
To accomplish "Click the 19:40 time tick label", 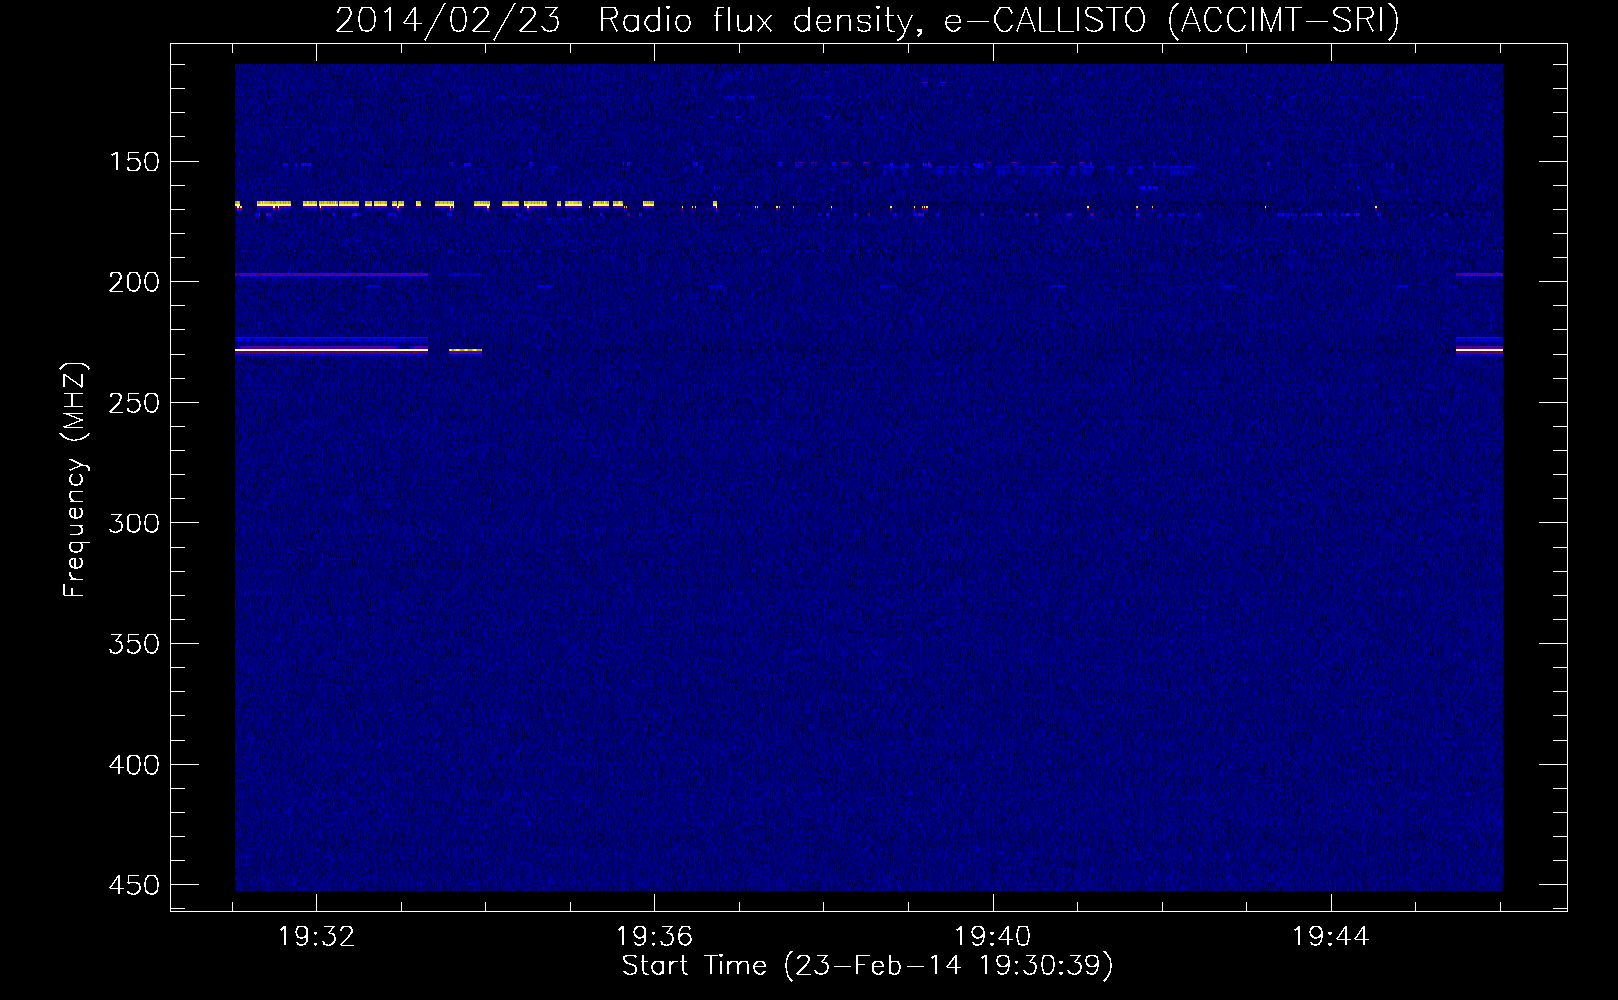I will click(x=992, y=937).
